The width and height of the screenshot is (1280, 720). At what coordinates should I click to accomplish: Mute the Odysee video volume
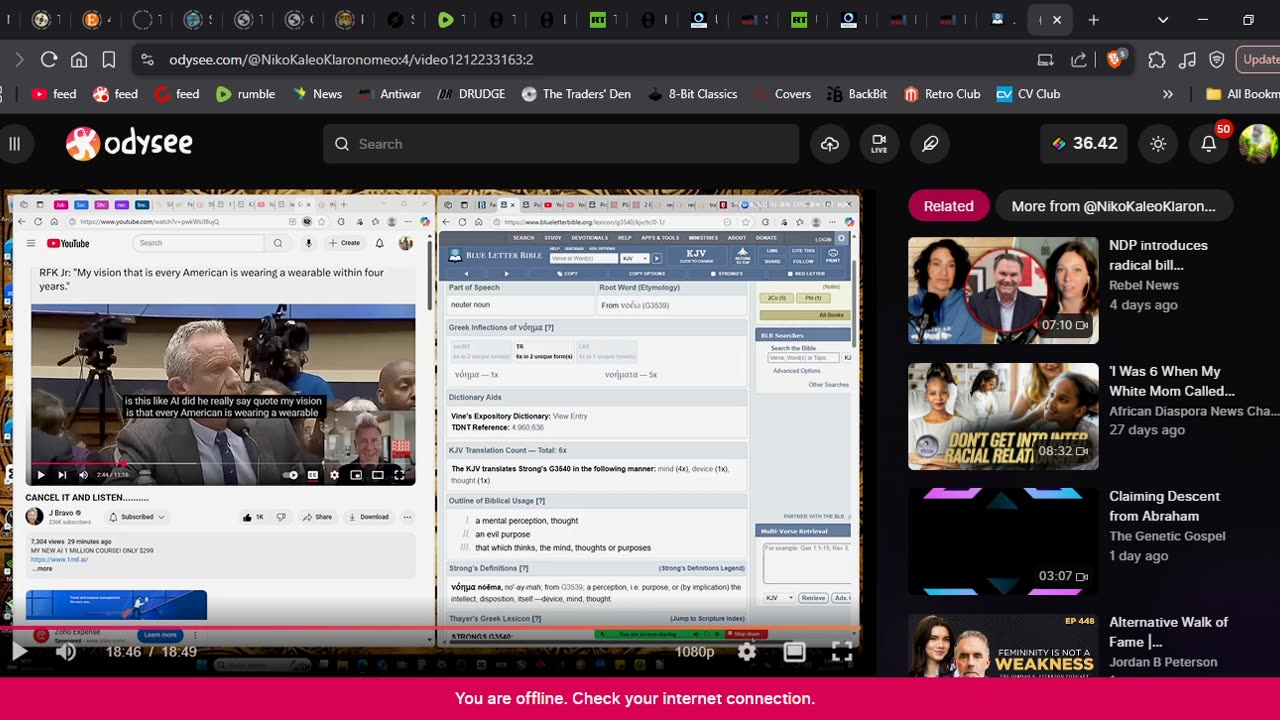pyautogui.click(x=66, y=652)
